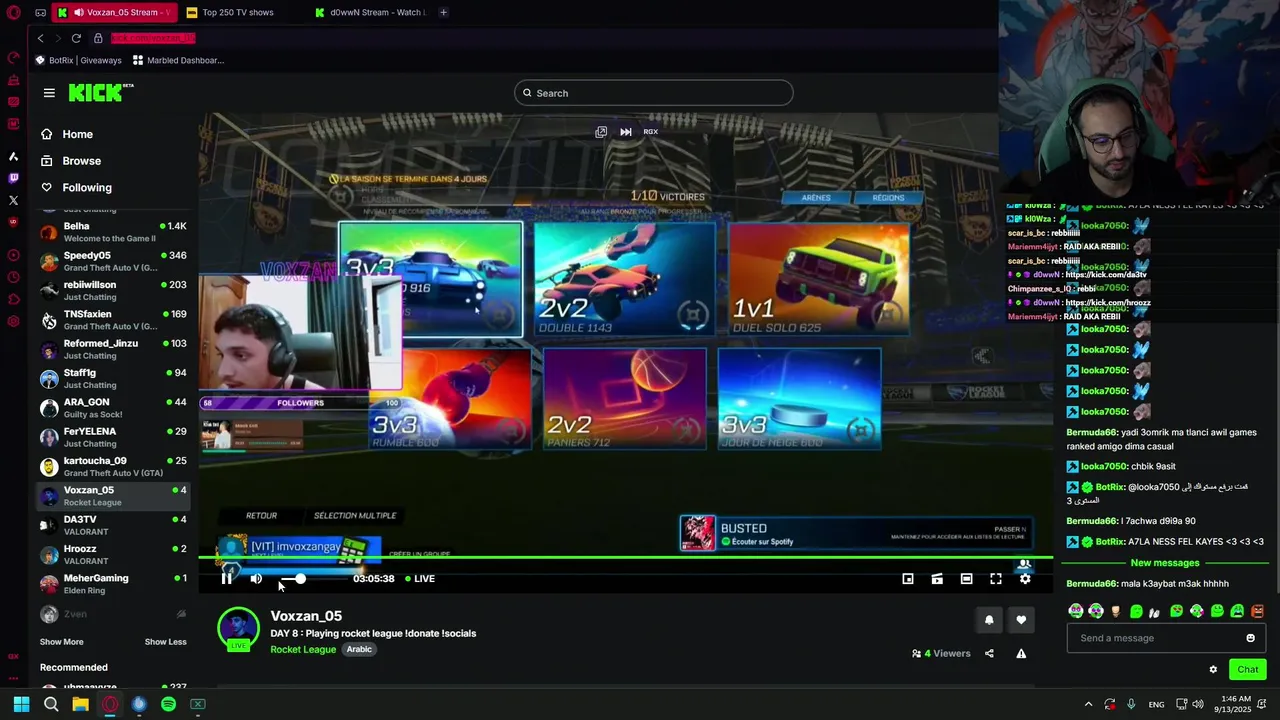
Task: Switch to Top 250 TV shows tab
Action: (x=238, y=12)
